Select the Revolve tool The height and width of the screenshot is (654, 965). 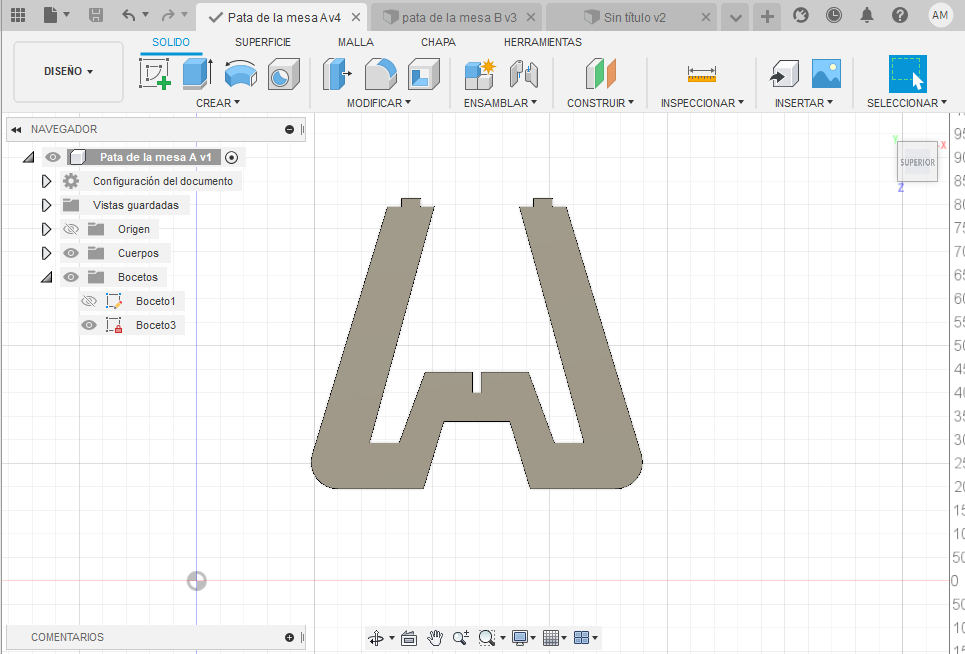point(240,71)
